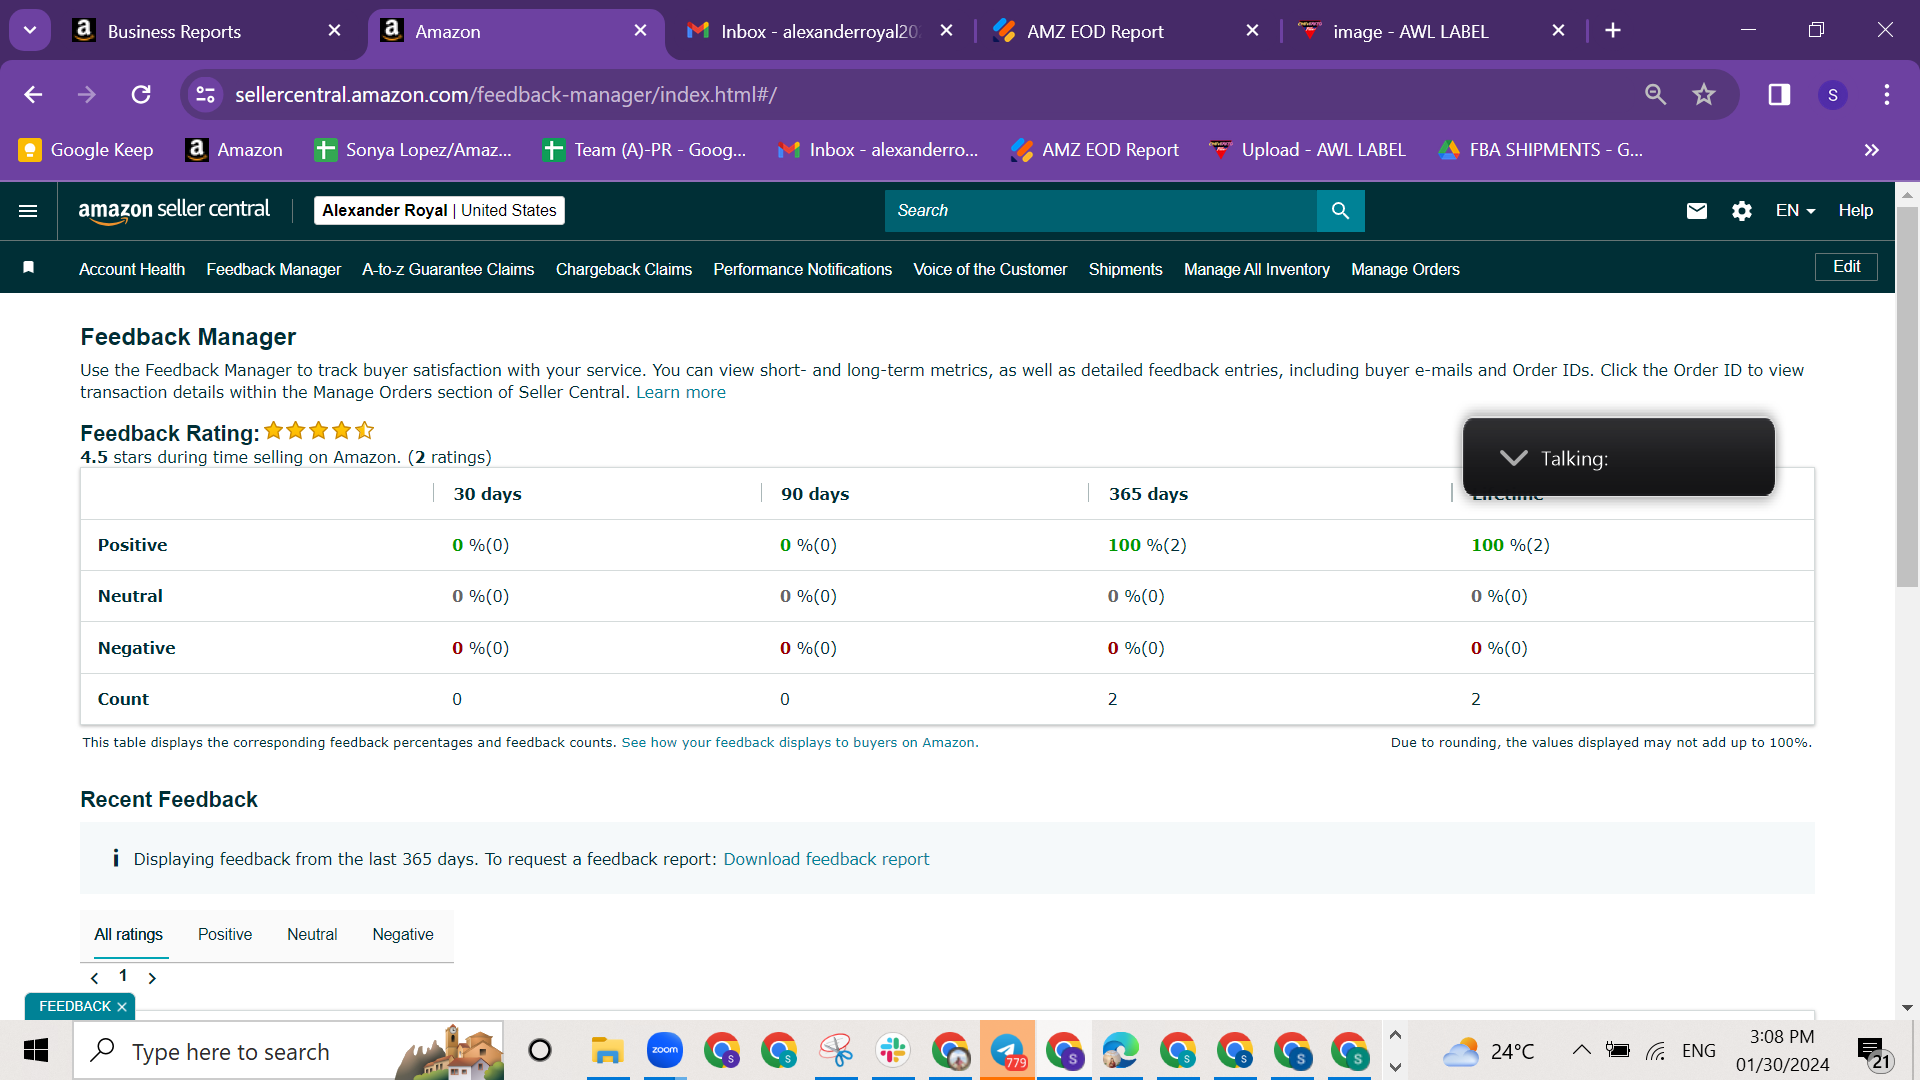Expand the EN language dropdown
Viewport: 1920px width, 1080px height.
tap(1795, 211)
